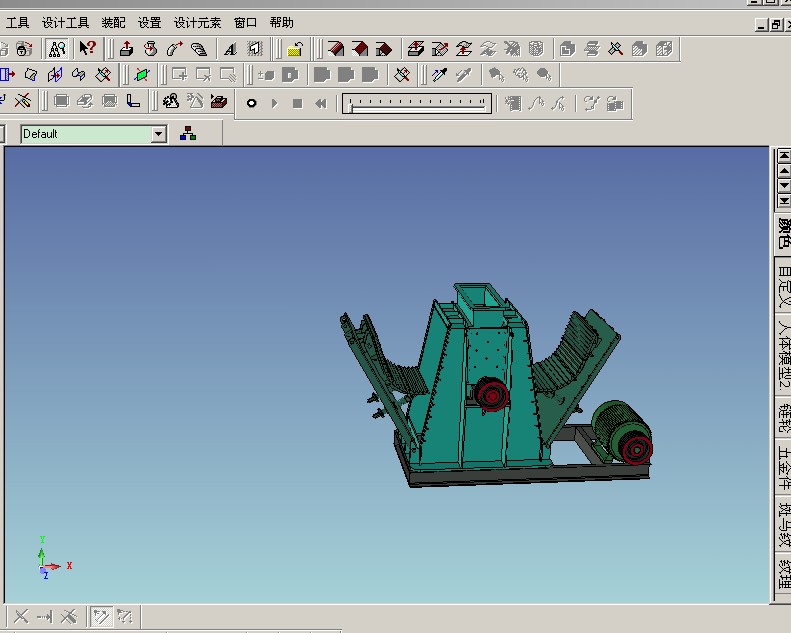Image resolution: width=791 pixels, height=633 pixels.
Task: Jump to last catalog tab arrow
Action: pos(783,202)
